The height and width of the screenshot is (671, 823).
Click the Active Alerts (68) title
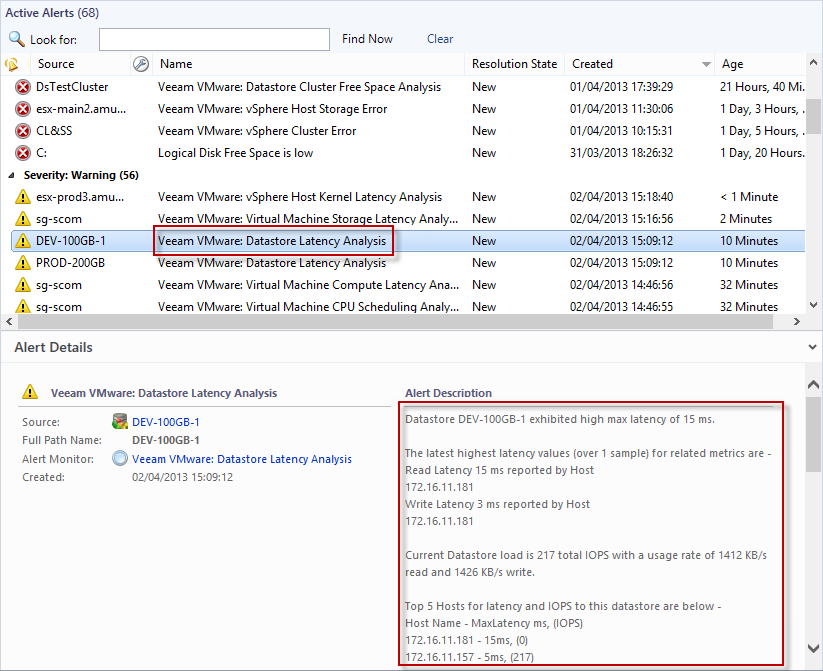tap(52, 13)
